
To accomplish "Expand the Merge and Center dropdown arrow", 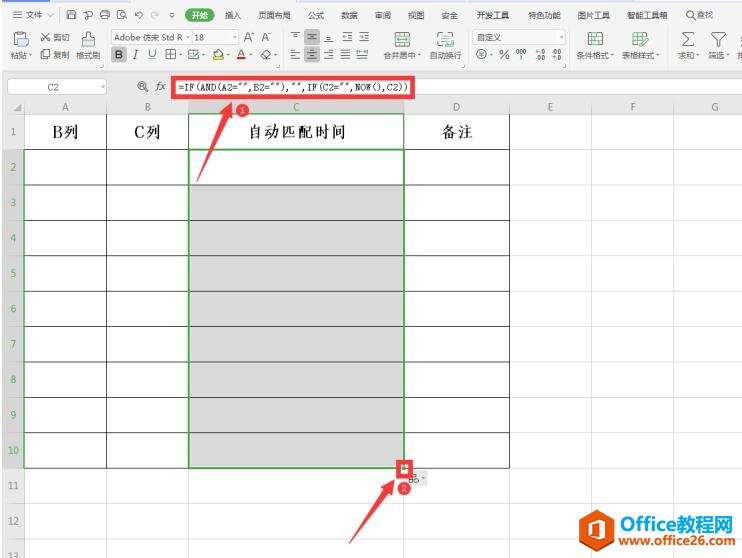I will click(419, 56).
